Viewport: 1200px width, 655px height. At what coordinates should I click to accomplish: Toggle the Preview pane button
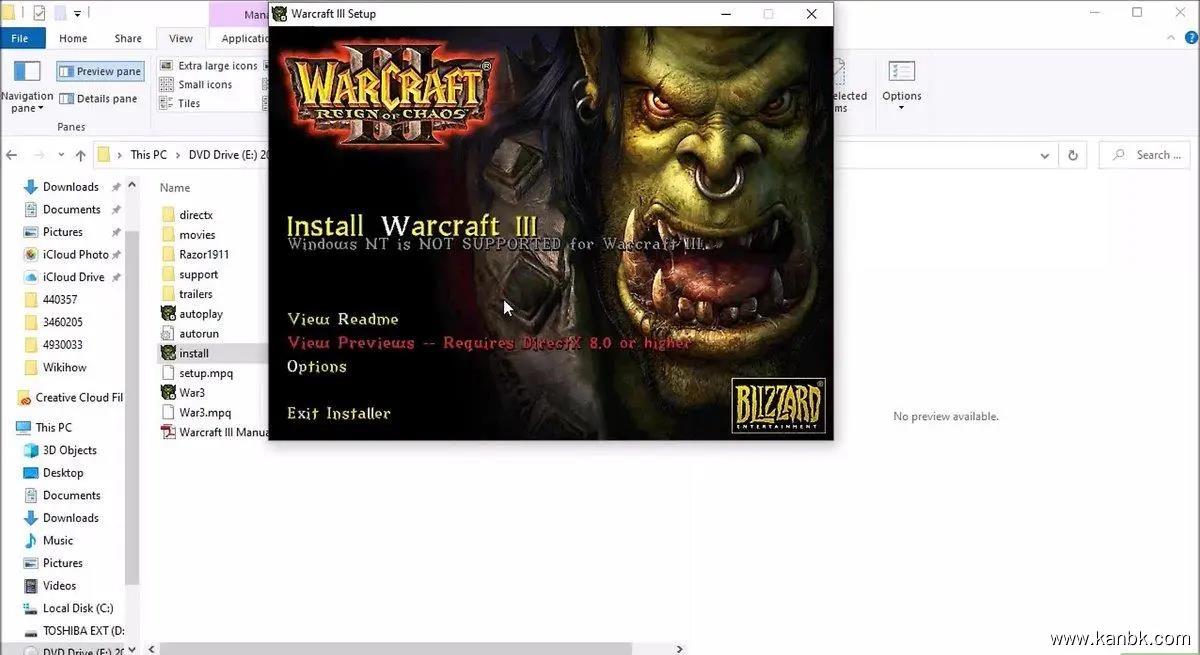(100, 72)
